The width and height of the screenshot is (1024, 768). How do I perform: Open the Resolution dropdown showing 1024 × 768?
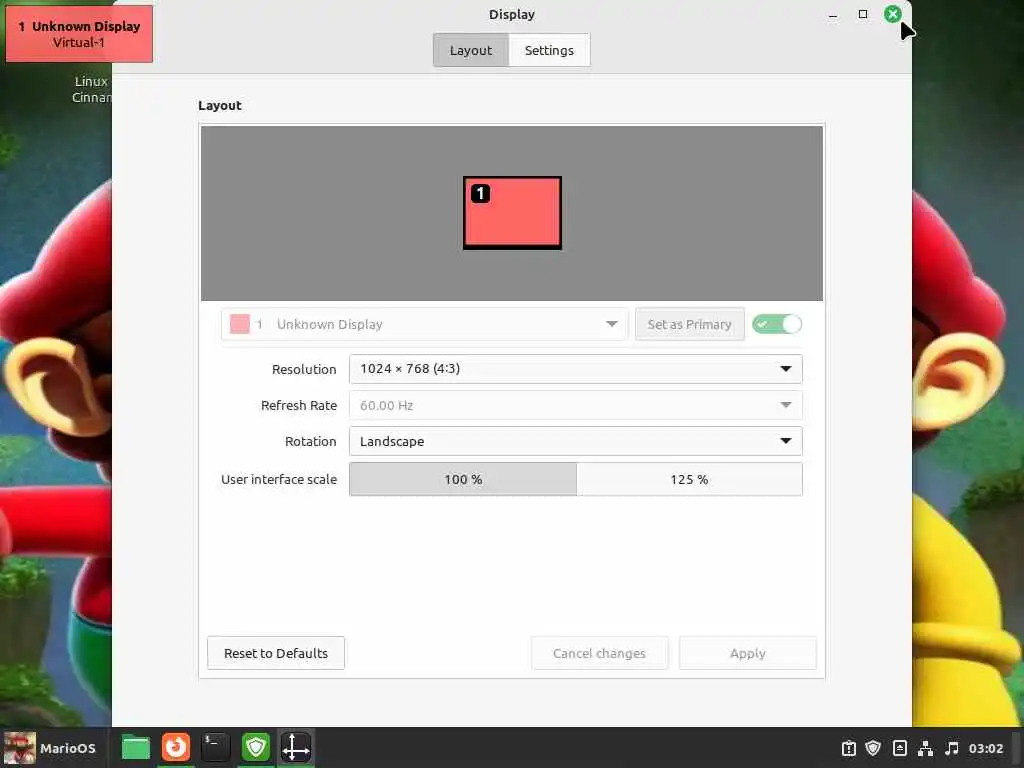point(575,369)
